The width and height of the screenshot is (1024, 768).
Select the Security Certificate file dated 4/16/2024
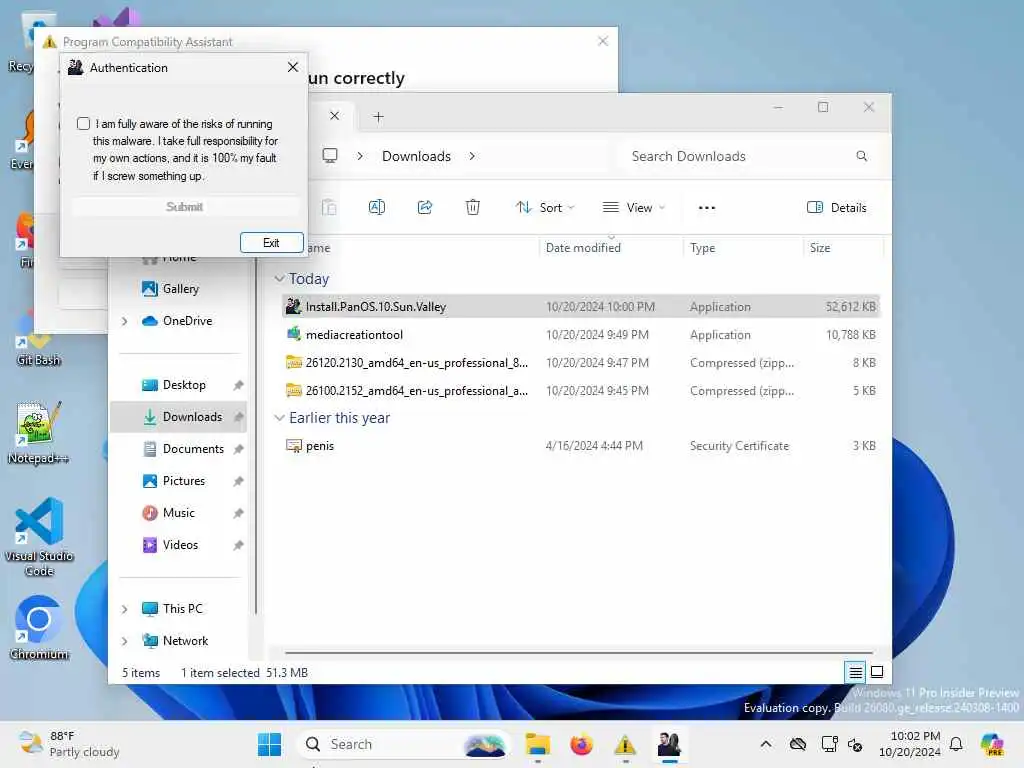click(x=581, y=445)
